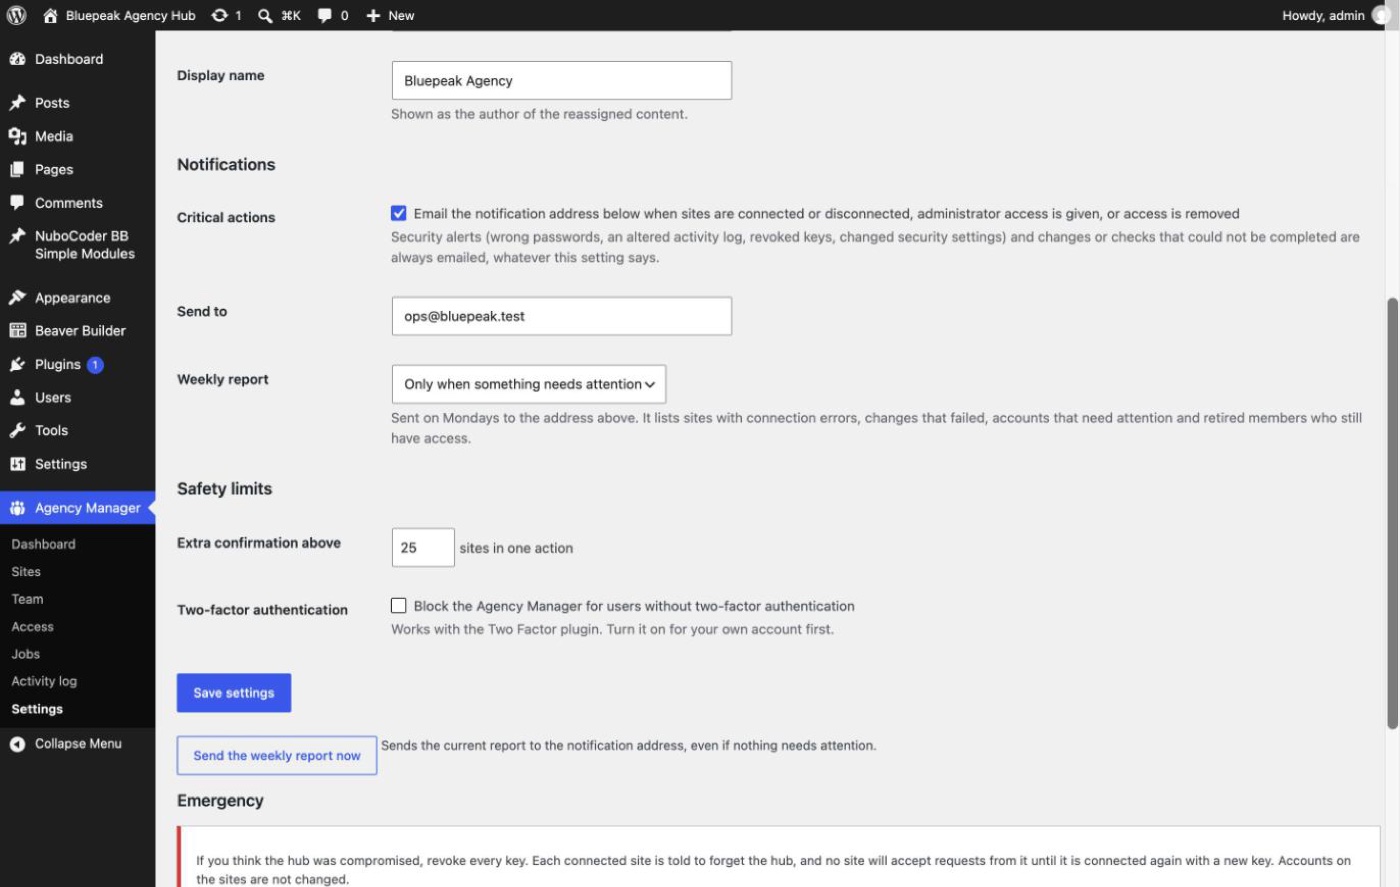This screenshot has width=1400, height=887.
Task: Open the Weekly report dropdown
Action: tap(529, 384)
